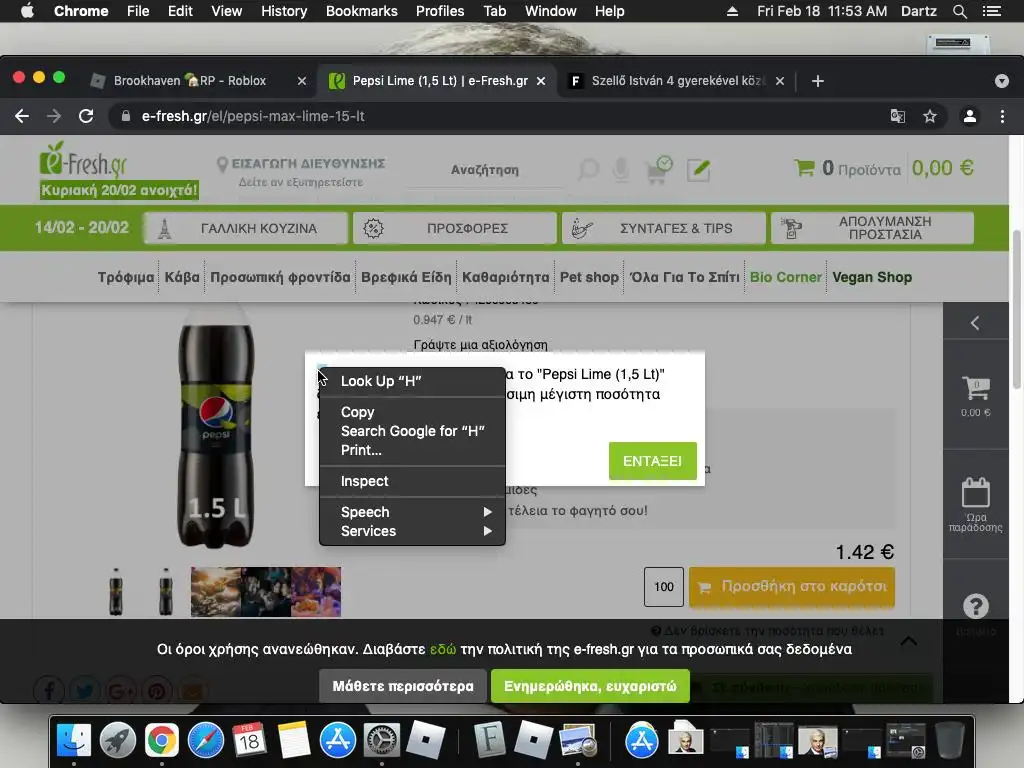Open System Preferences from the dock
Screen dimensions: 1024x768
pos(381,741)
